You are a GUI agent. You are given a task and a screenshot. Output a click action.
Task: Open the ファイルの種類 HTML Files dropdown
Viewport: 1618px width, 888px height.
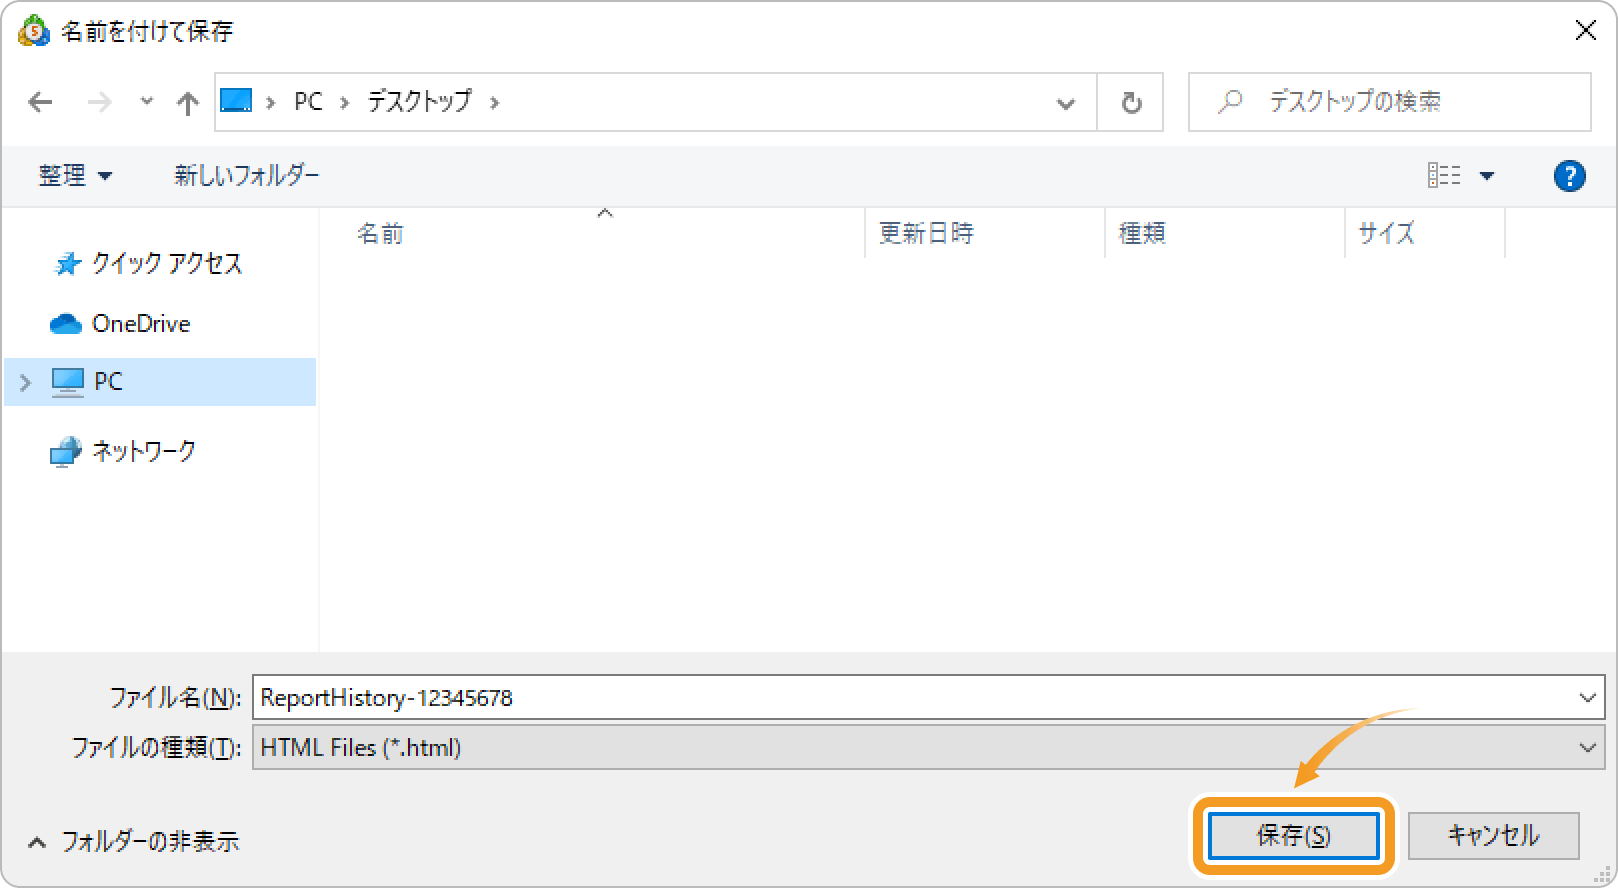click(929, 747)
